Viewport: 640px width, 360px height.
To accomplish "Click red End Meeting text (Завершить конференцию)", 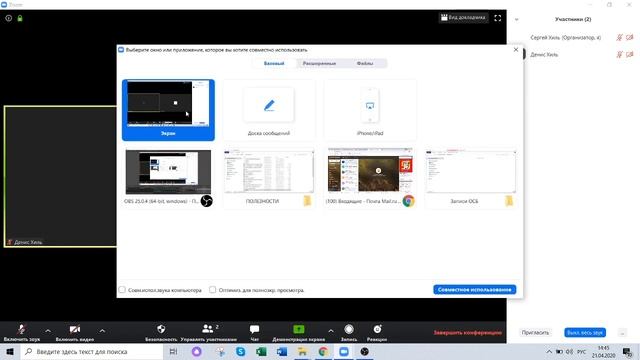I will click(467, 333).
